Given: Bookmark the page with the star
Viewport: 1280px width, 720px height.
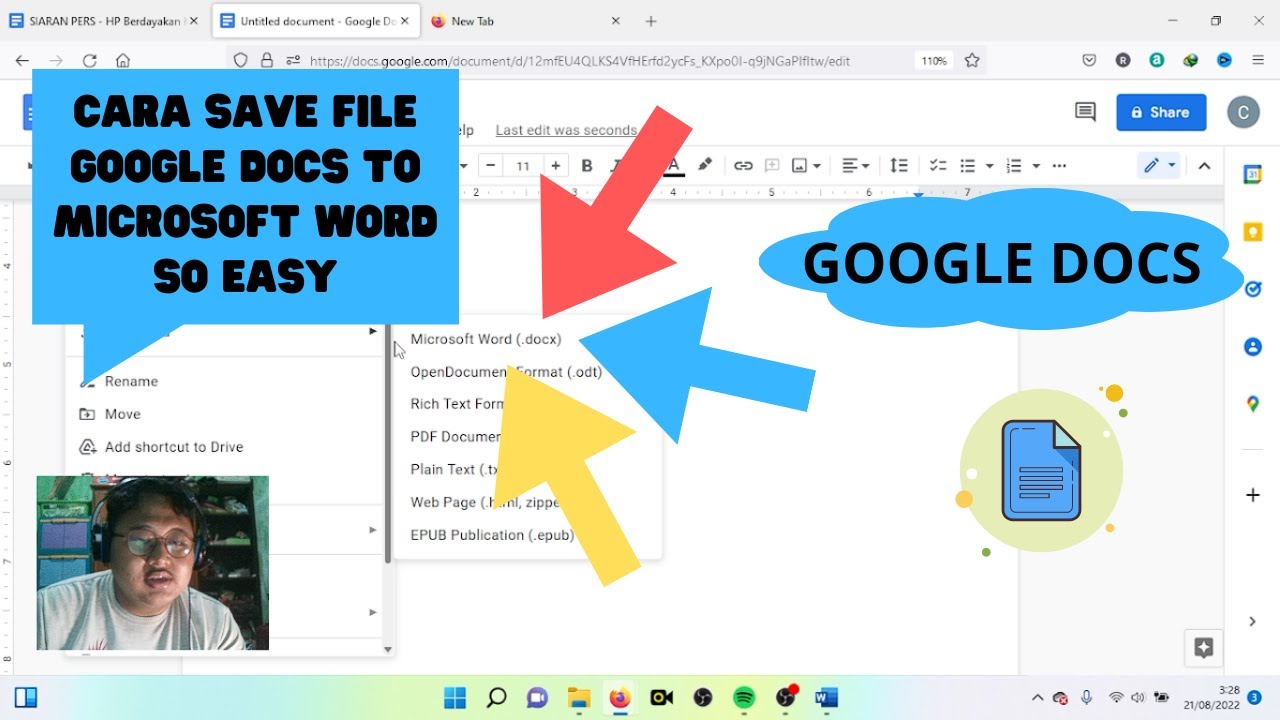Looking at the screenshot, I should coord(972,61).
